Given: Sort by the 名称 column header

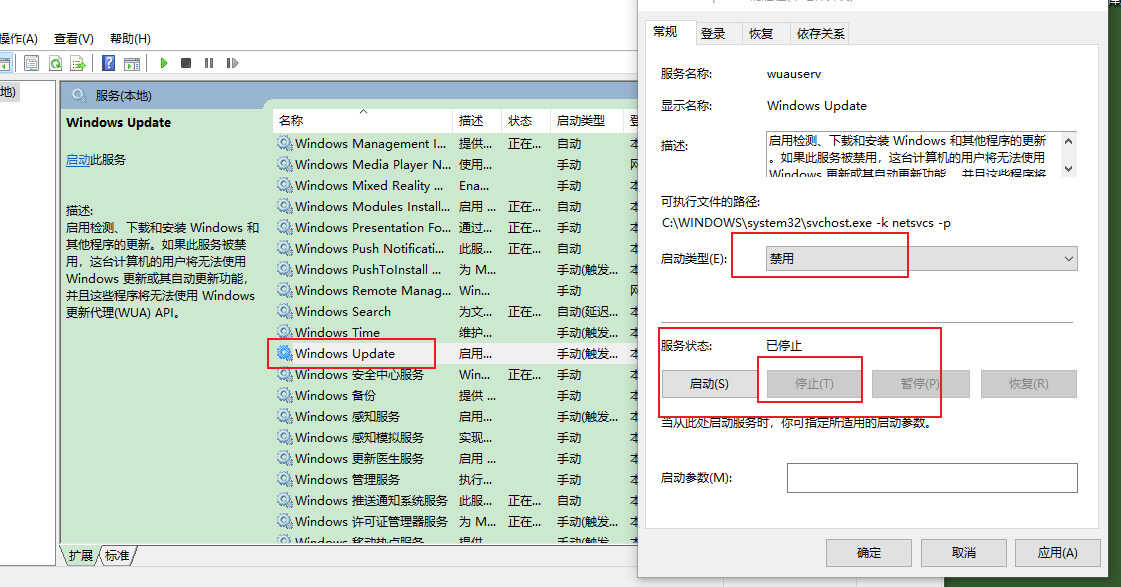Looking at the screenshot, I should [x=362, y=120].
